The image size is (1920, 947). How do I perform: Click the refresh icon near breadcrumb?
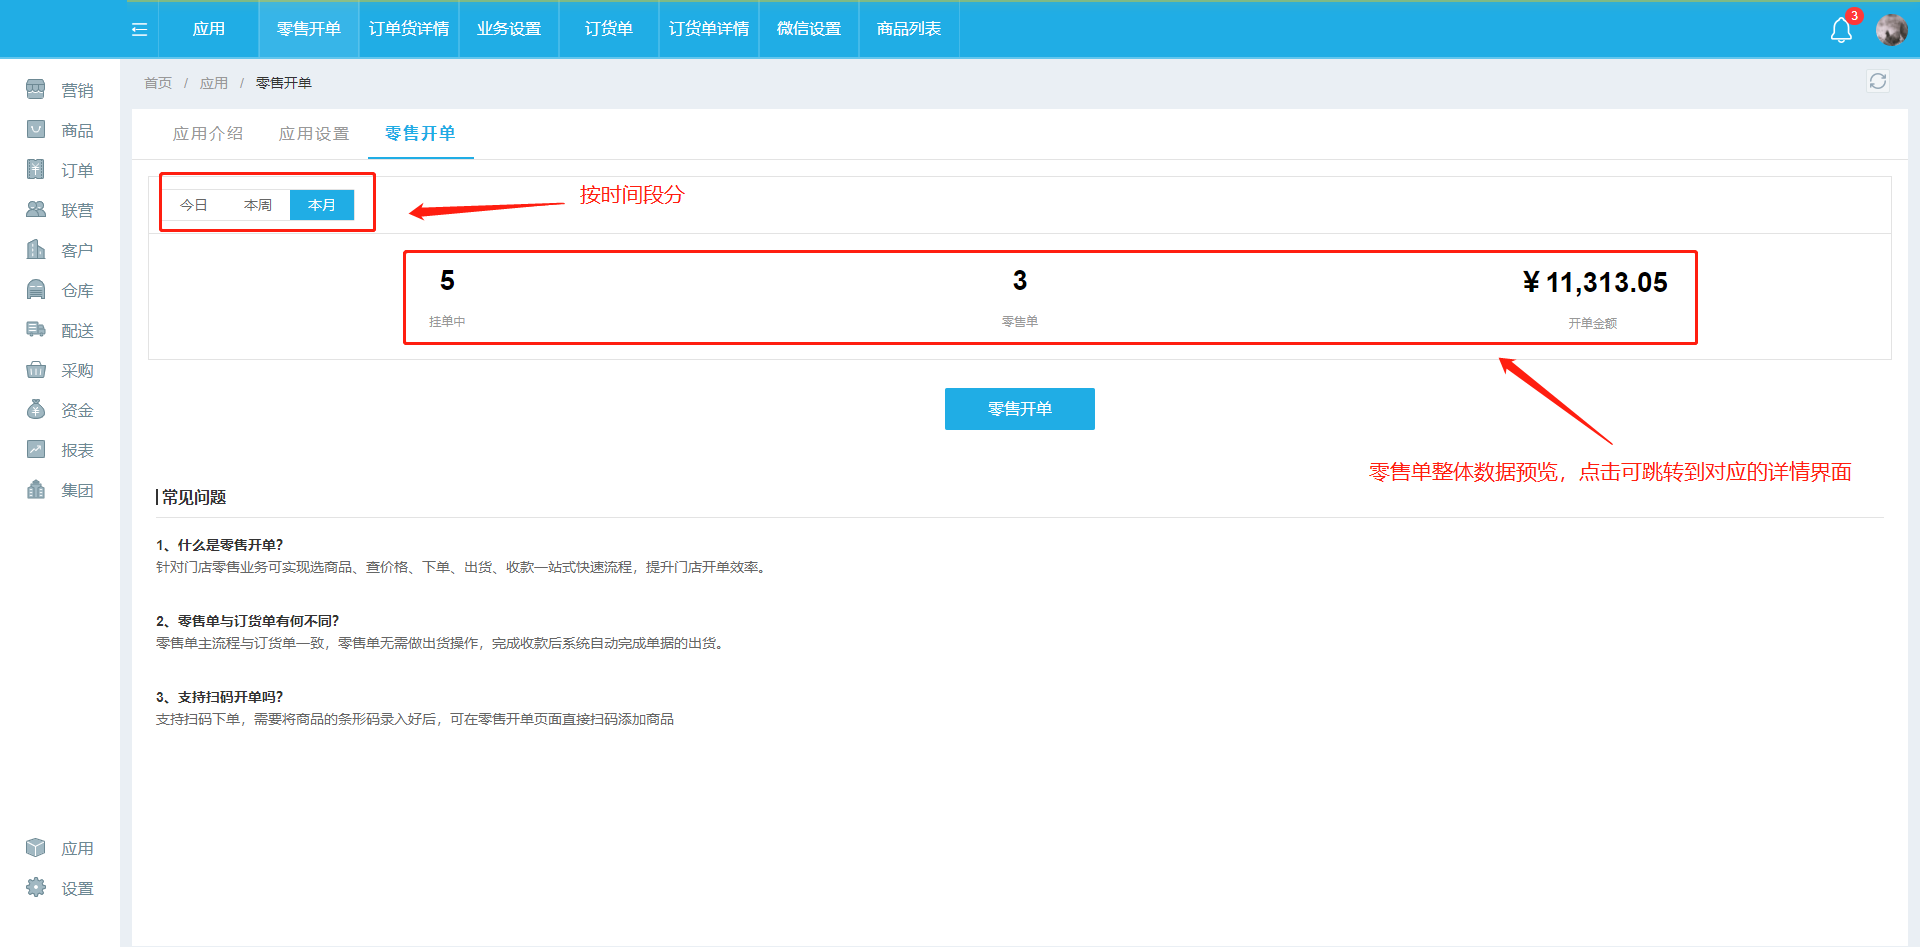1877,81
